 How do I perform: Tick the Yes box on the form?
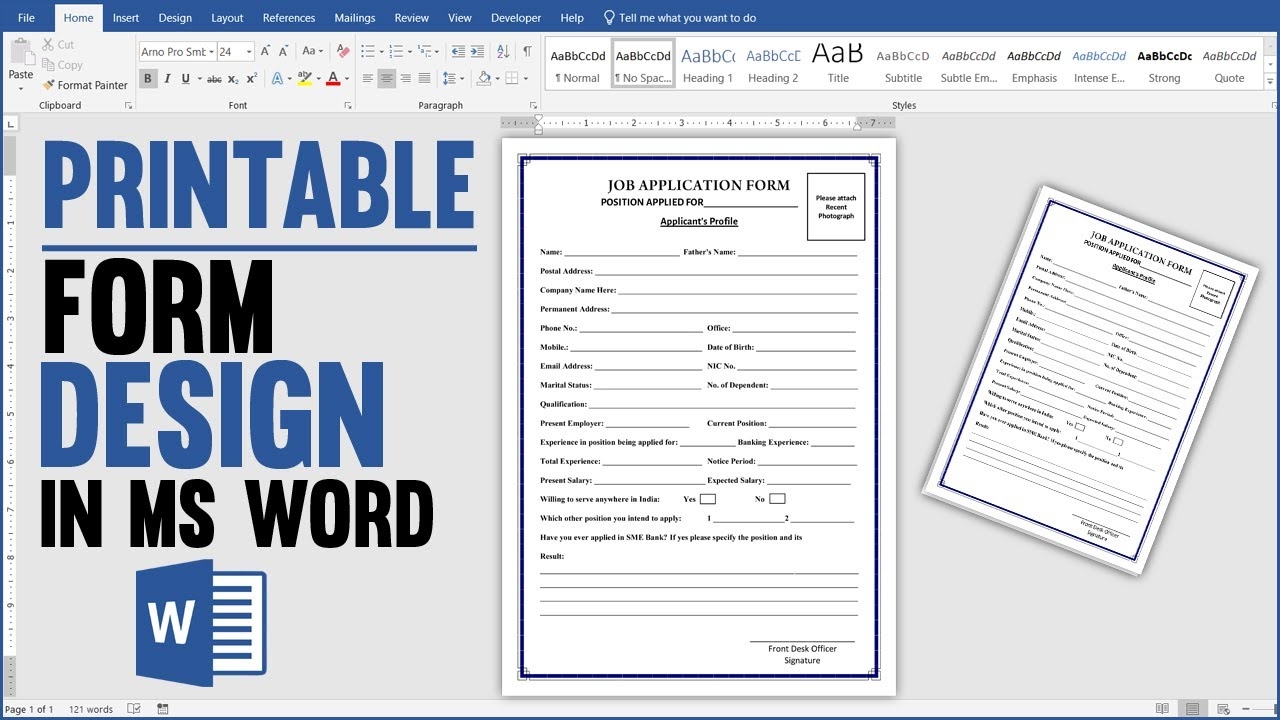[x=707, y=499]
